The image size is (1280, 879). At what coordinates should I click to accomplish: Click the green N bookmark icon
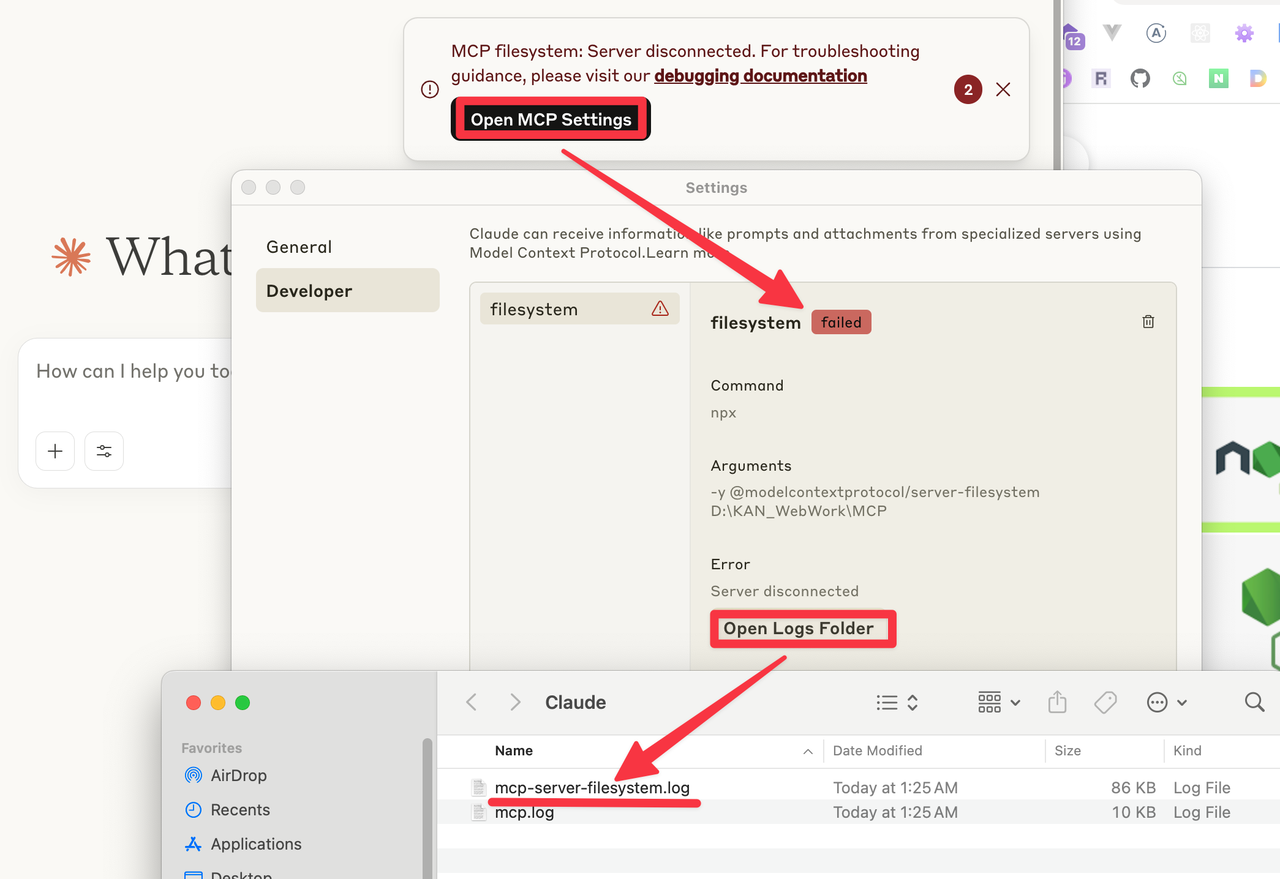pyautogui.click(x=1218, y=78)
